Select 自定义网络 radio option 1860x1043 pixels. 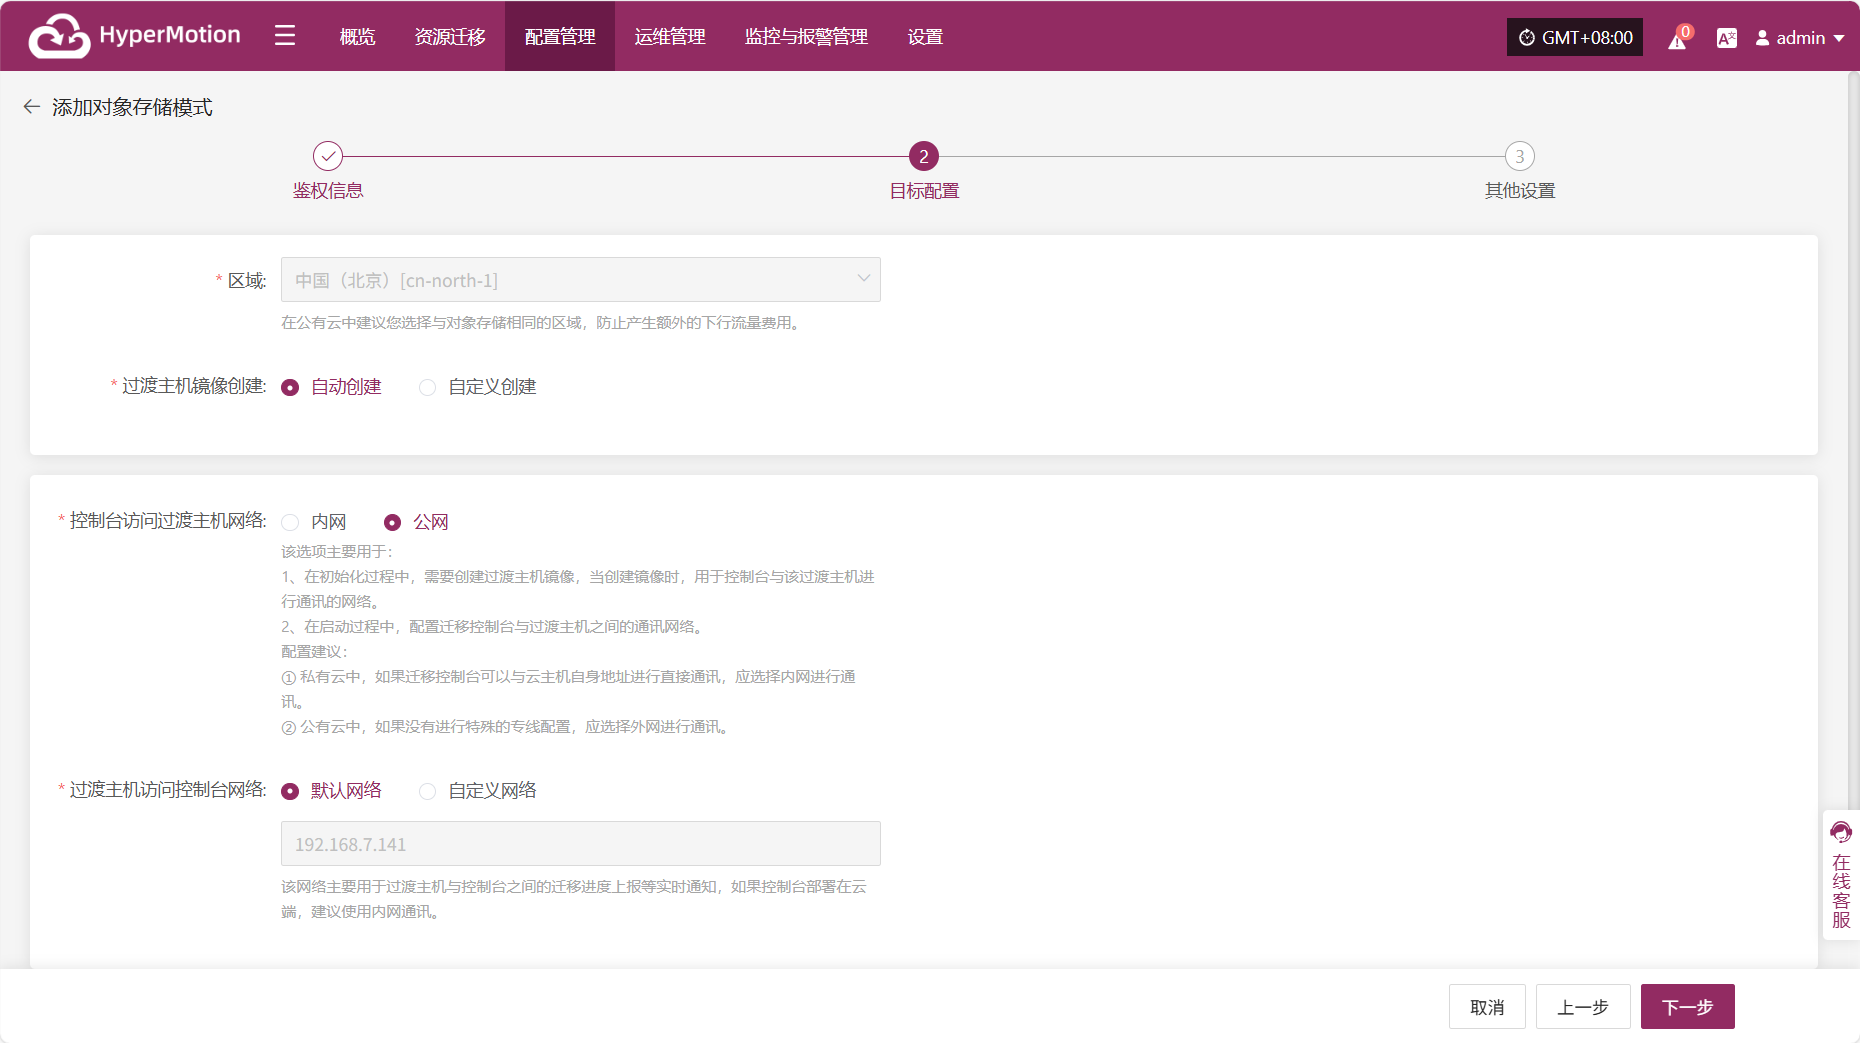point(478,791)
